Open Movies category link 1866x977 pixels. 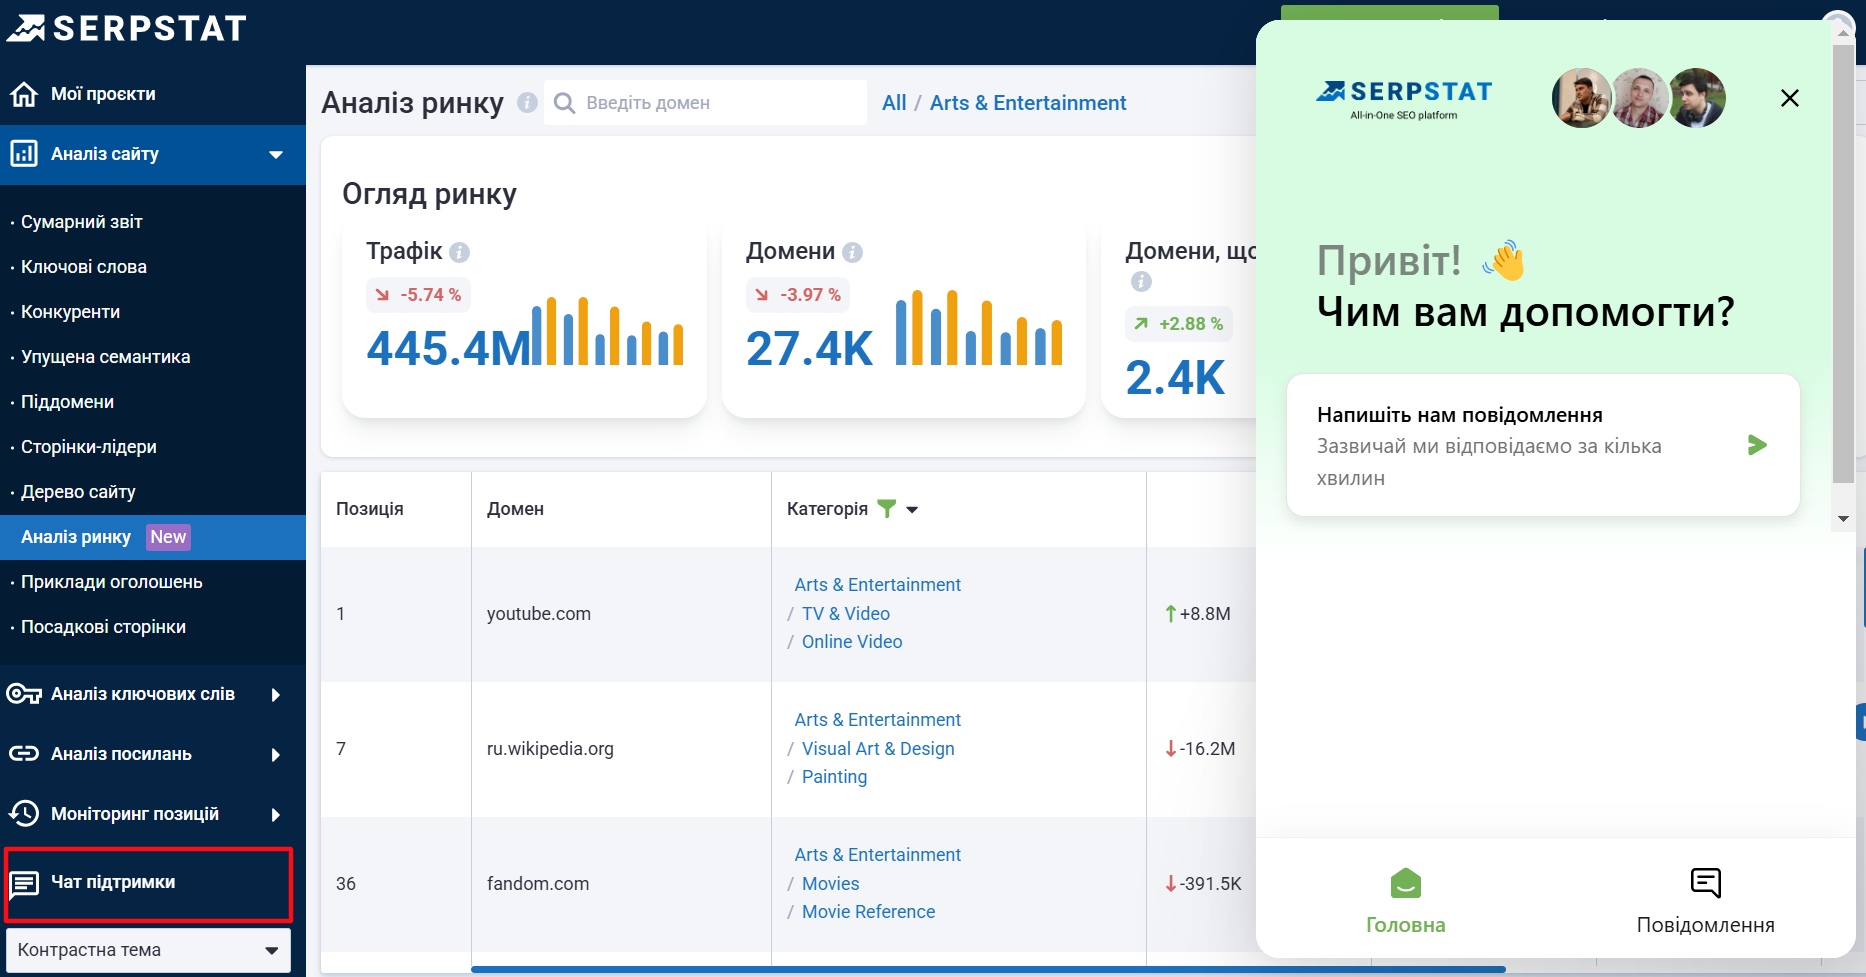tap(831, 884)
